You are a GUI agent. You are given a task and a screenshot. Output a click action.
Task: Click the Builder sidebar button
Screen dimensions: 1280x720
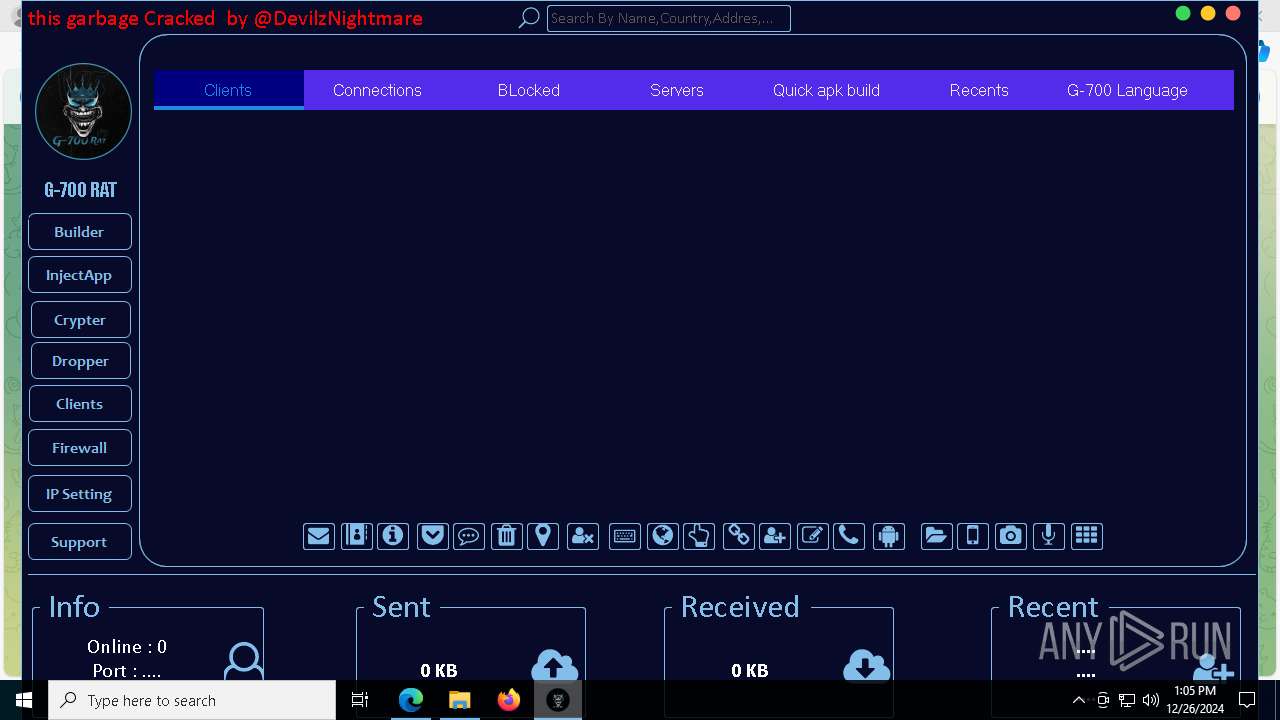point(79,231)
